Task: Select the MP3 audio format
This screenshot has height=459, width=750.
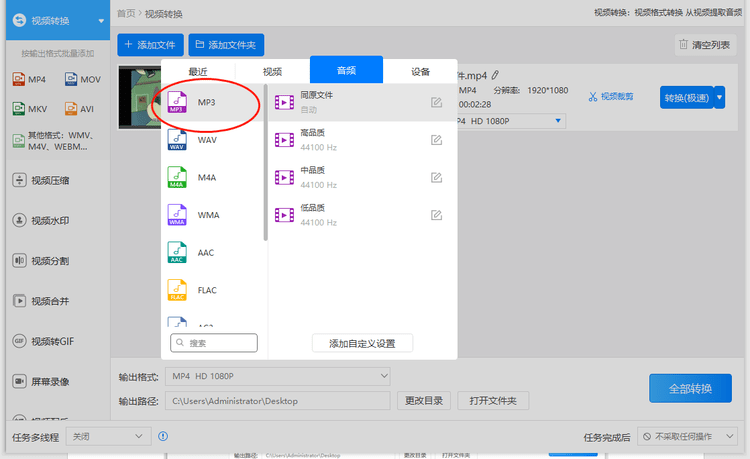Action: point(205,102)
